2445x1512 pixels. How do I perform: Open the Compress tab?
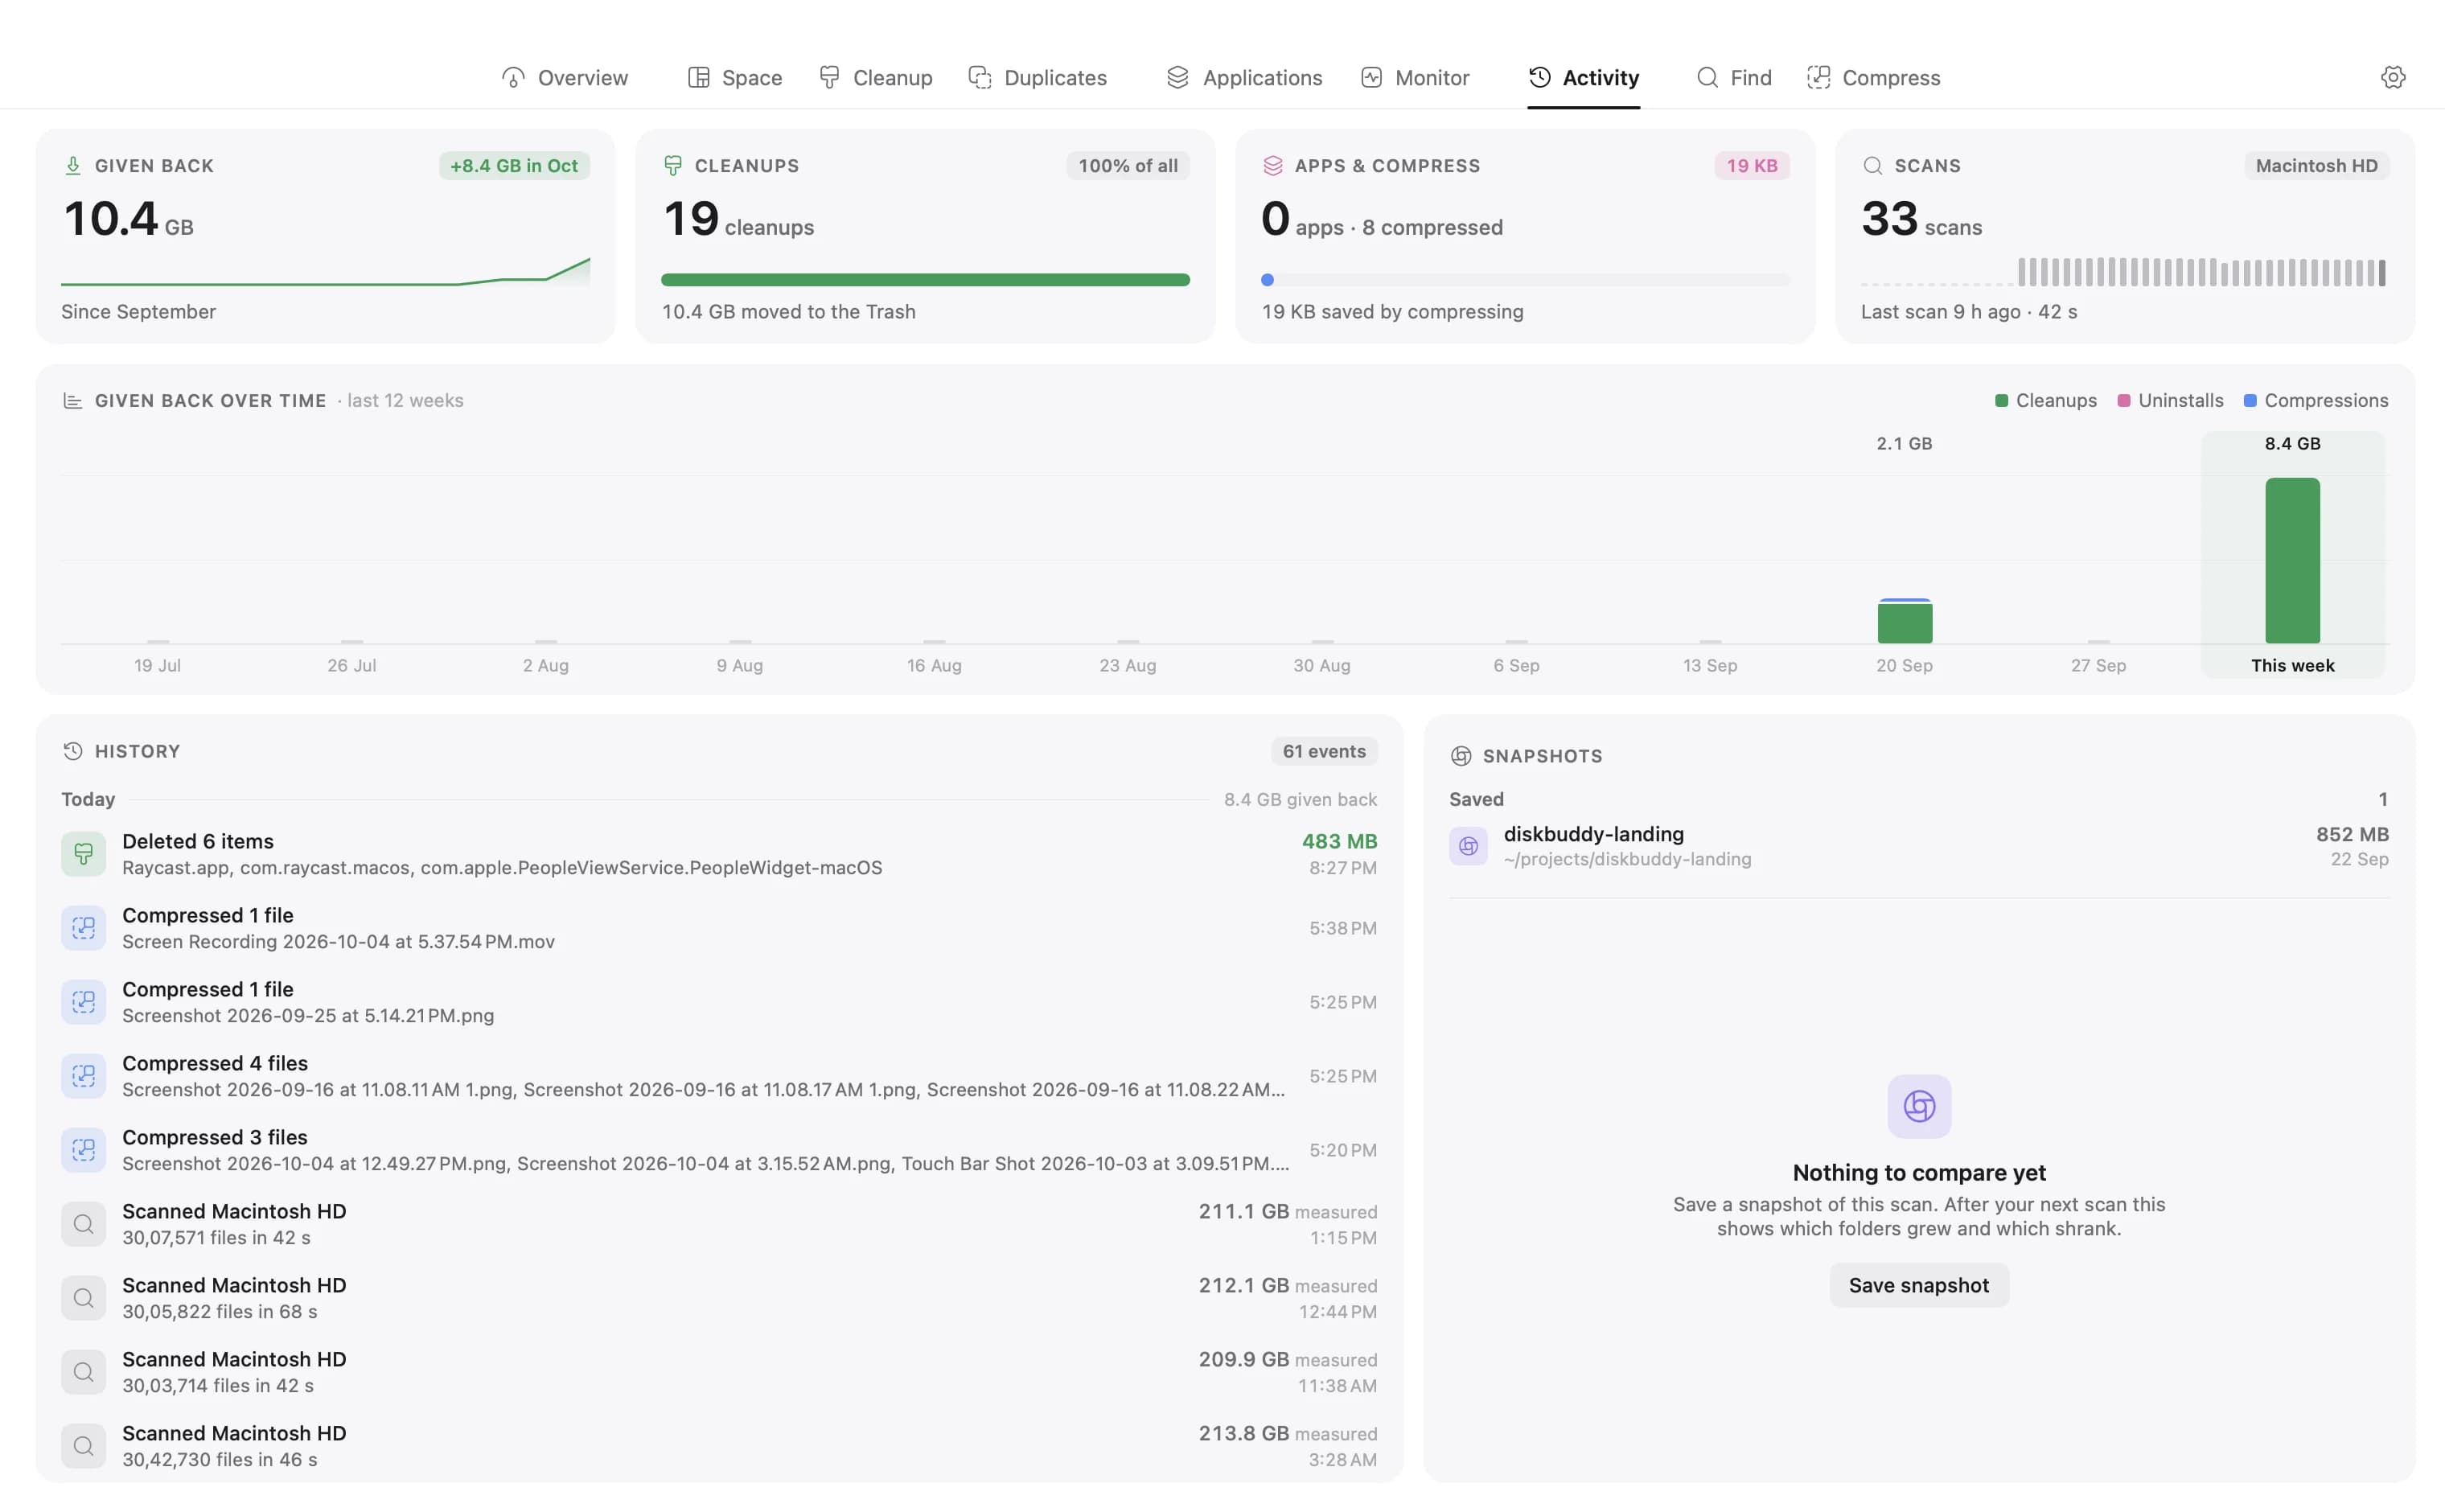[x=1874, y=77]
